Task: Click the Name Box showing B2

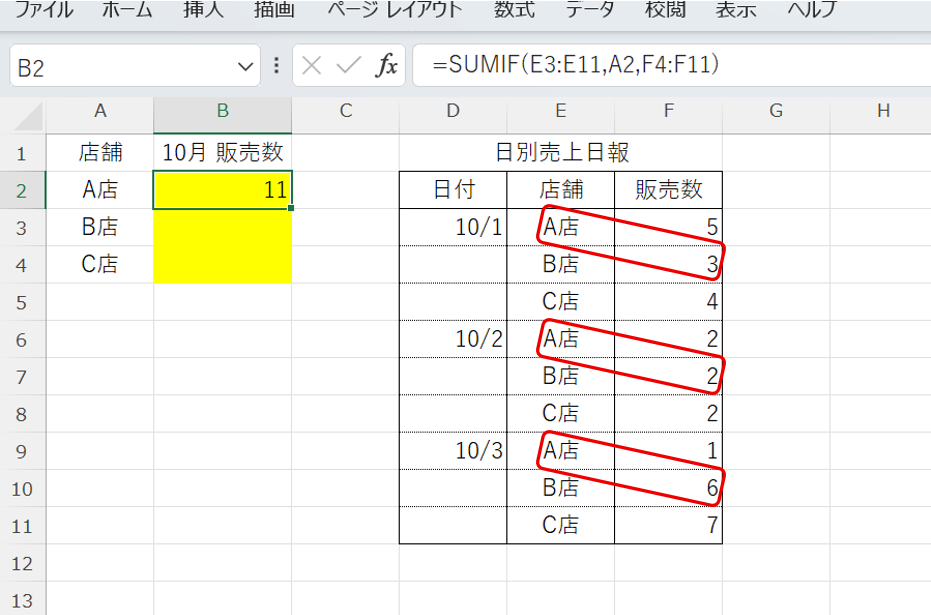Action: click(120, 67)
